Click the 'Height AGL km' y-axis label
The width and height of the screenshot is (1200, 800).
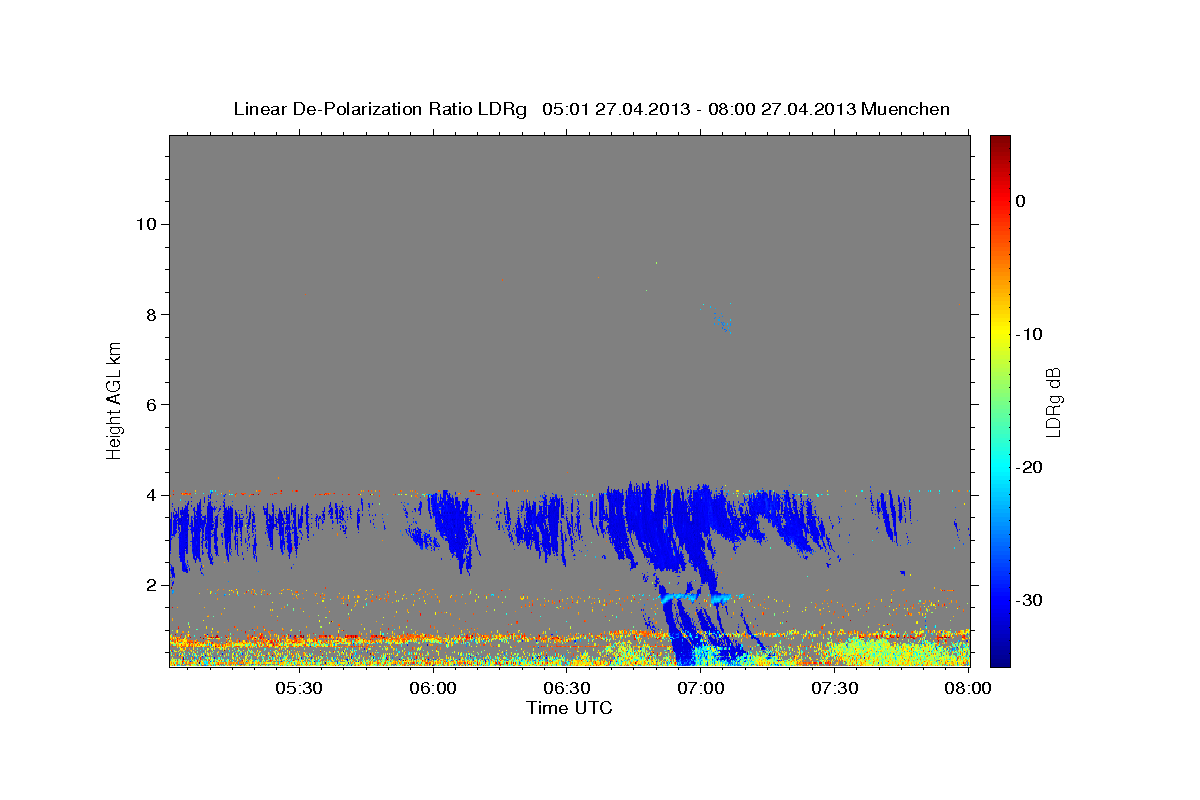point(115,400)
